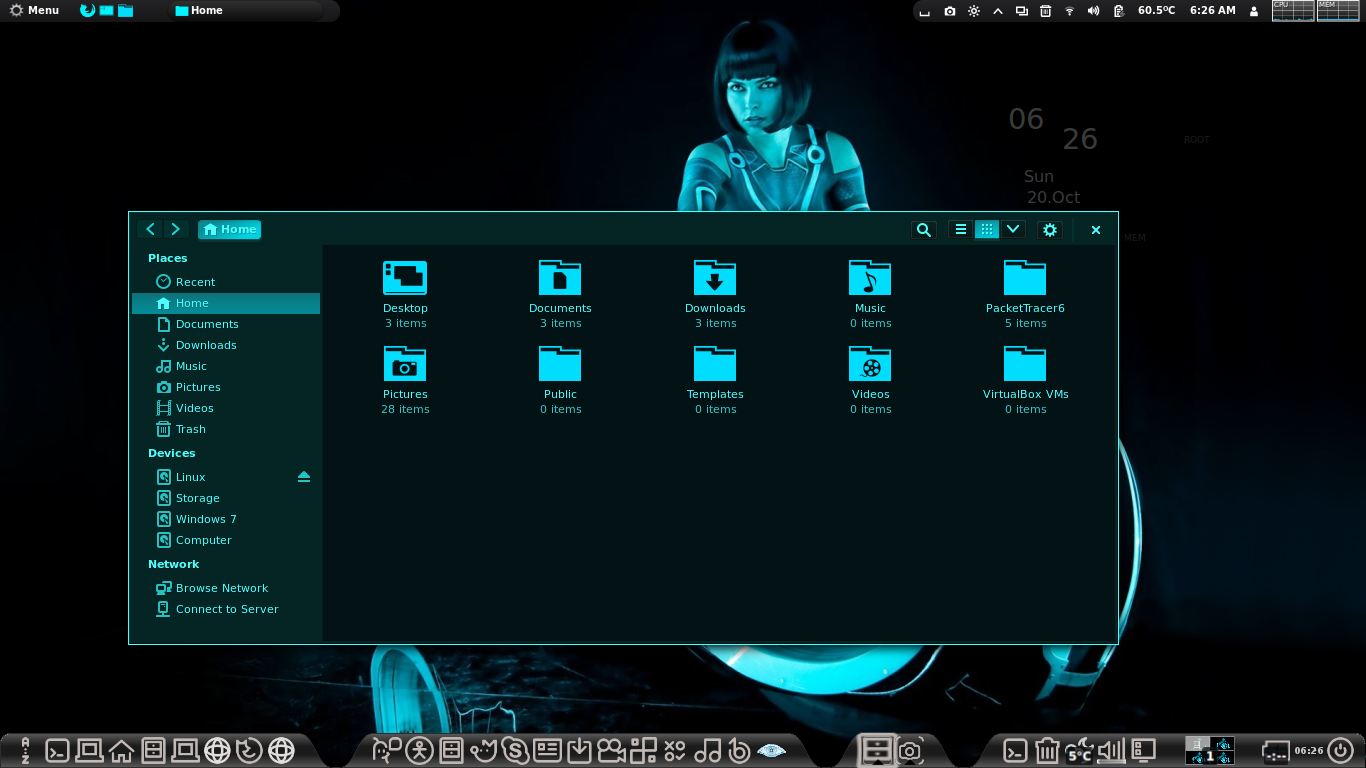The height and width of the screenshot is (768, 1366).
Task: Open the Skype dock icon
Action: pyautogui.click(x=515, y=750)
